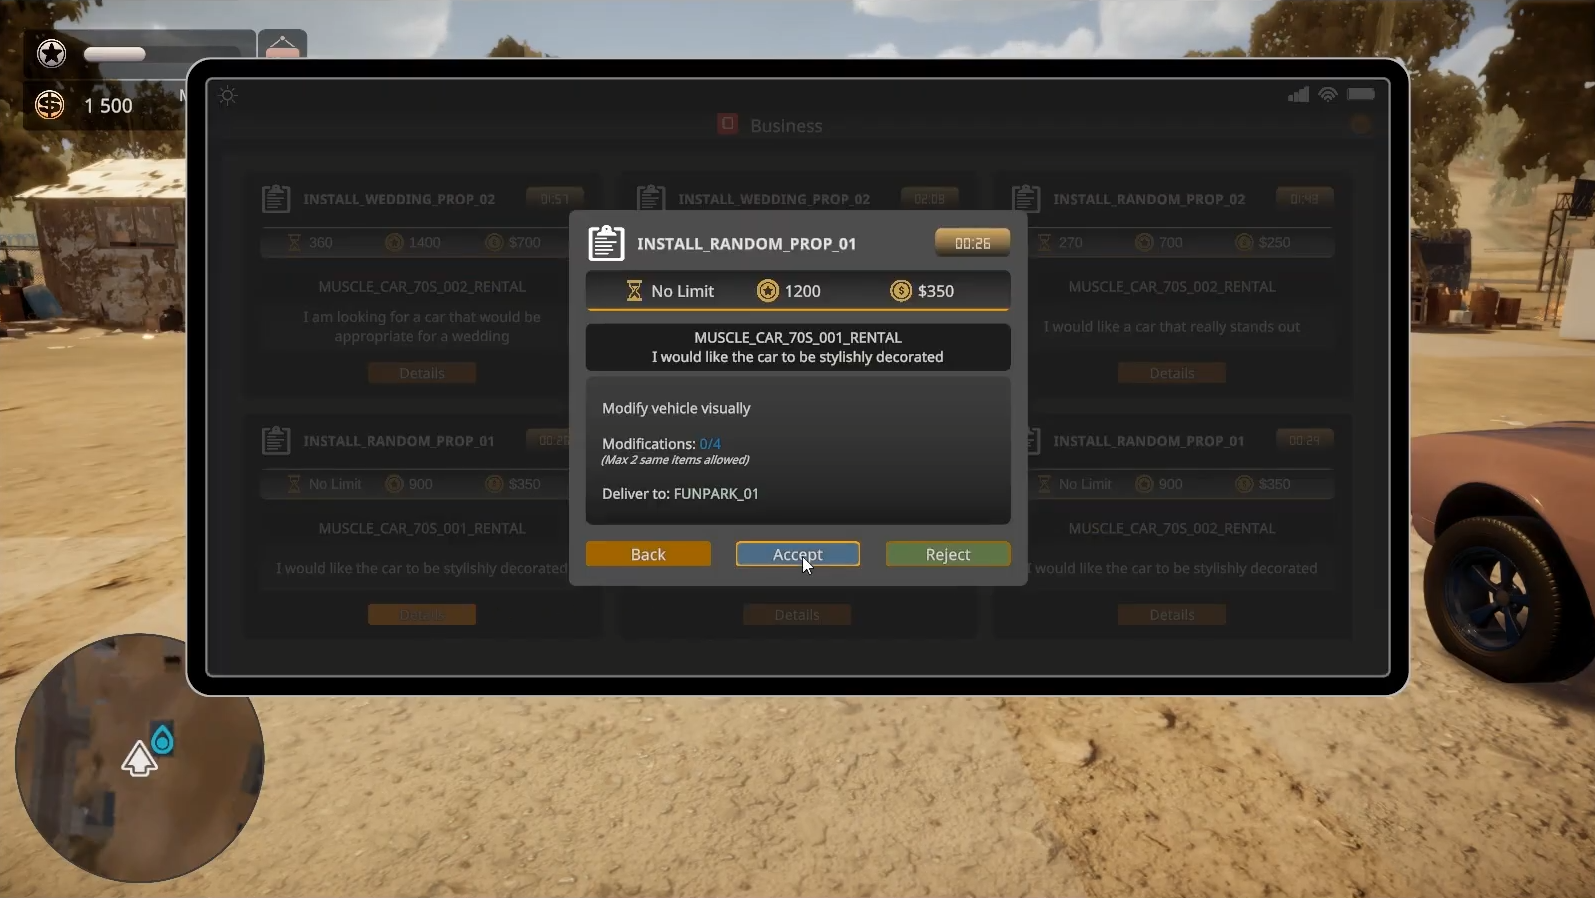Click the Modify vehicle visually text
1595x898 pixels.
[x=676, y=408]
